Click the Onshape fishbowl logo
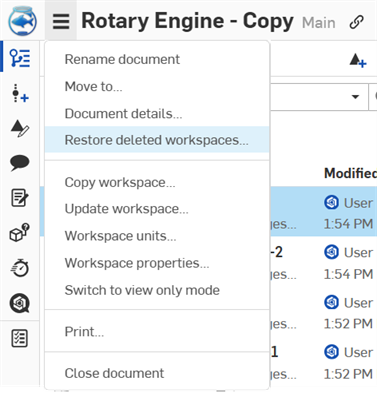Viewport: 377px width, 401px height. 23,21
